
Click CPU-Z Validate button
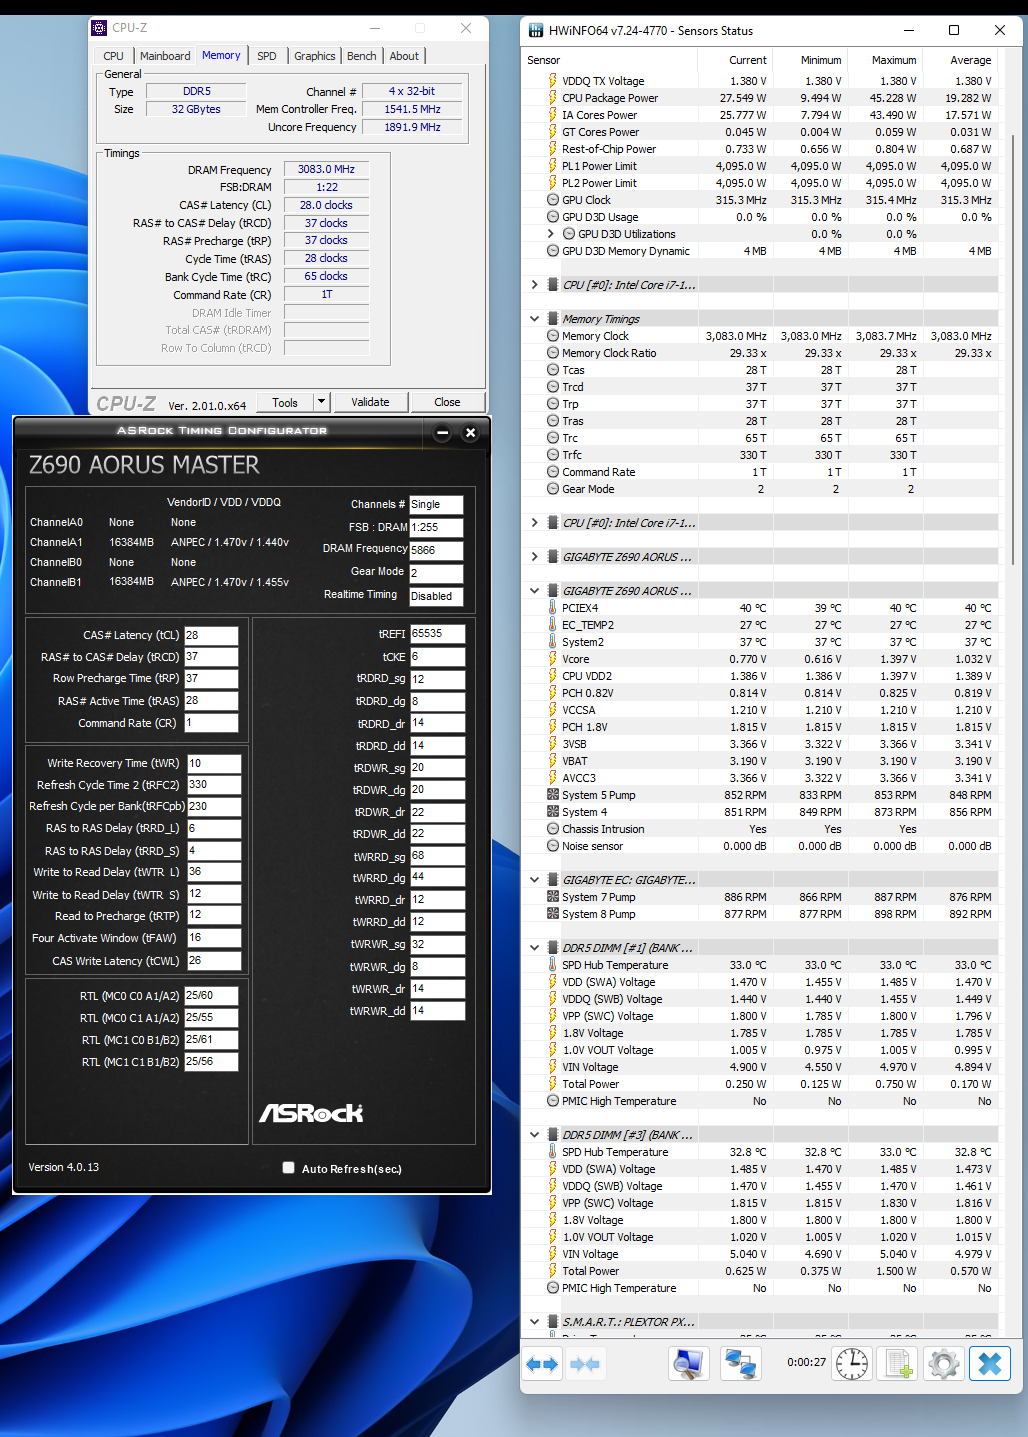click(x=370, y=402)
